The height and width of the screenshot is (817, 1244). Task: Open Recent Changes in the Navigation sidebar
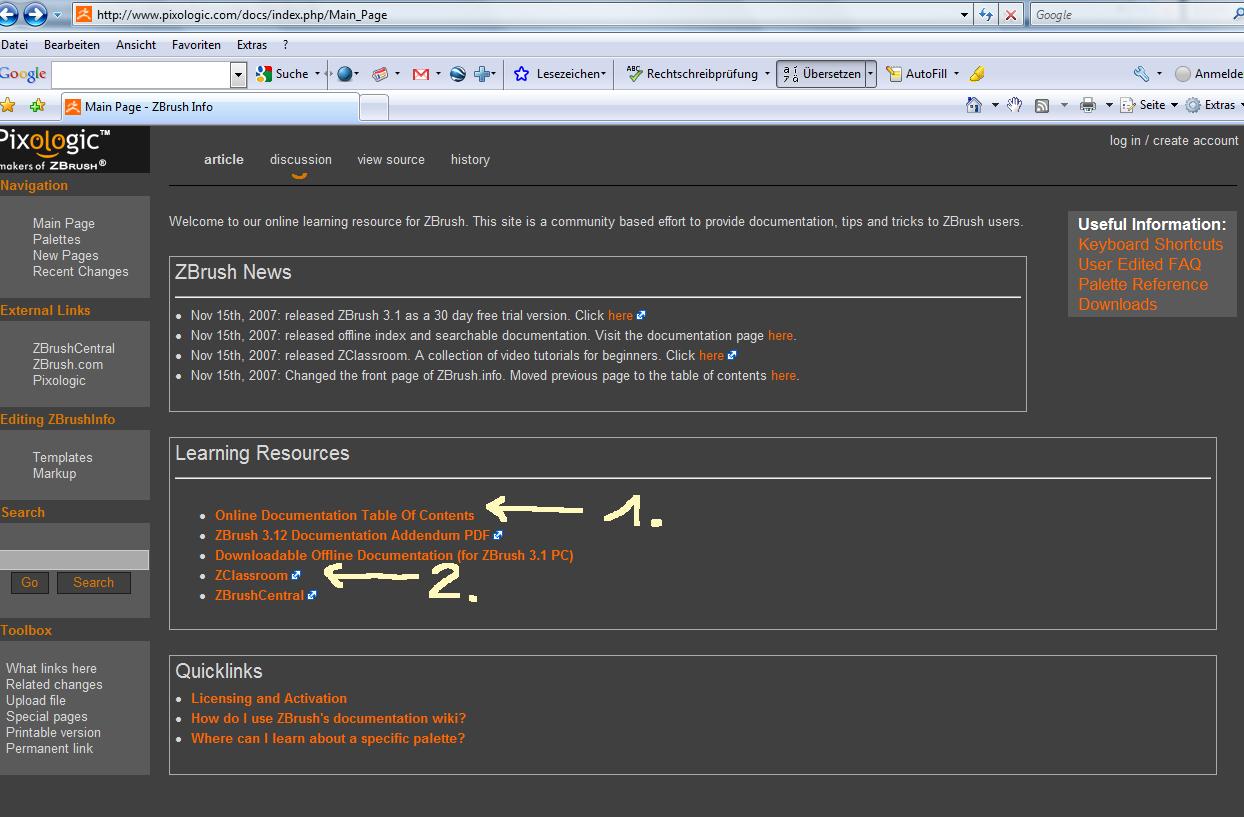pos(81,272)
